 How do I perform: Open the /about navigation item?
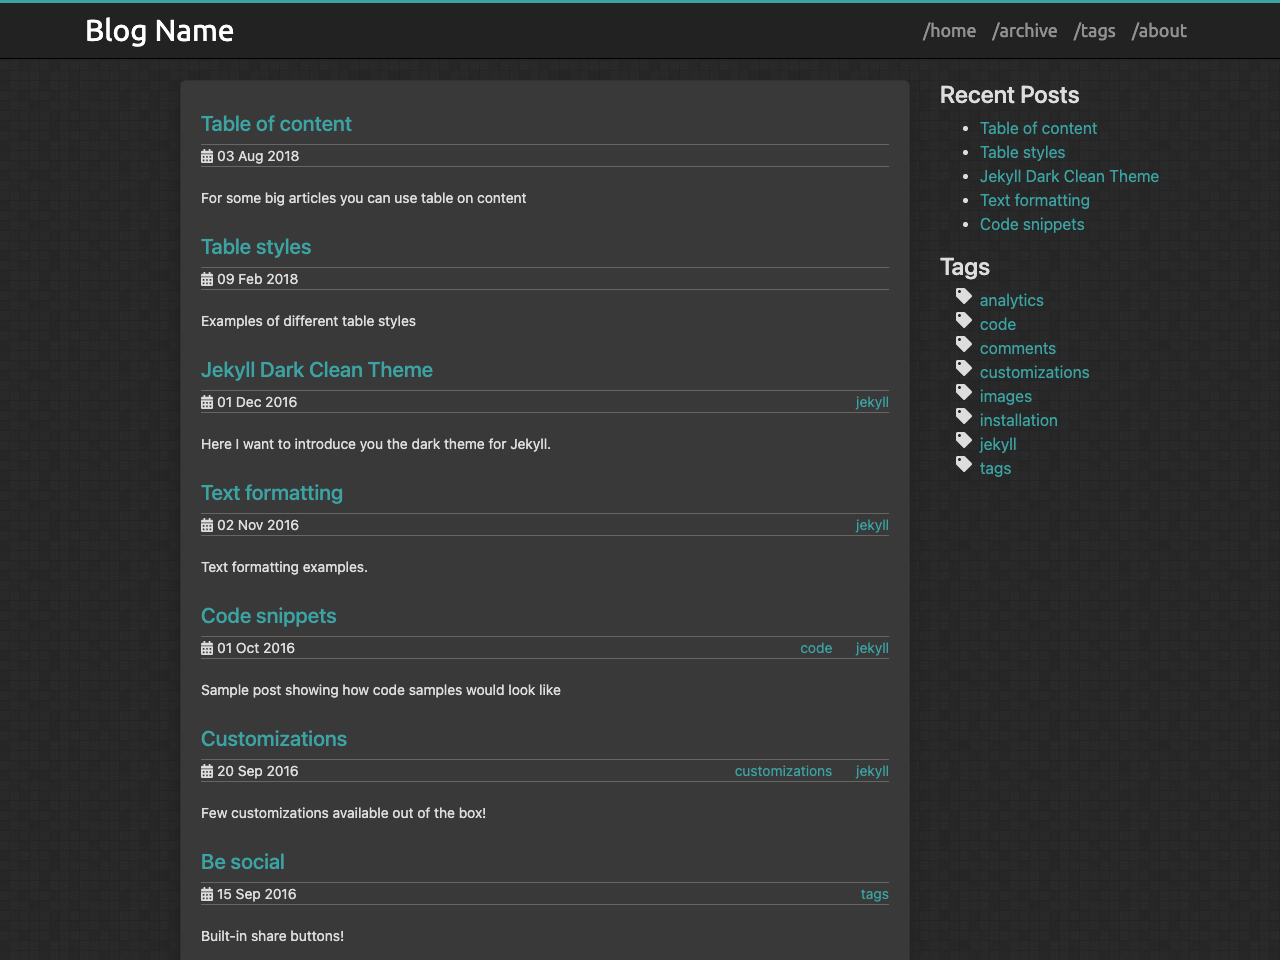[x=1159, y=31]
